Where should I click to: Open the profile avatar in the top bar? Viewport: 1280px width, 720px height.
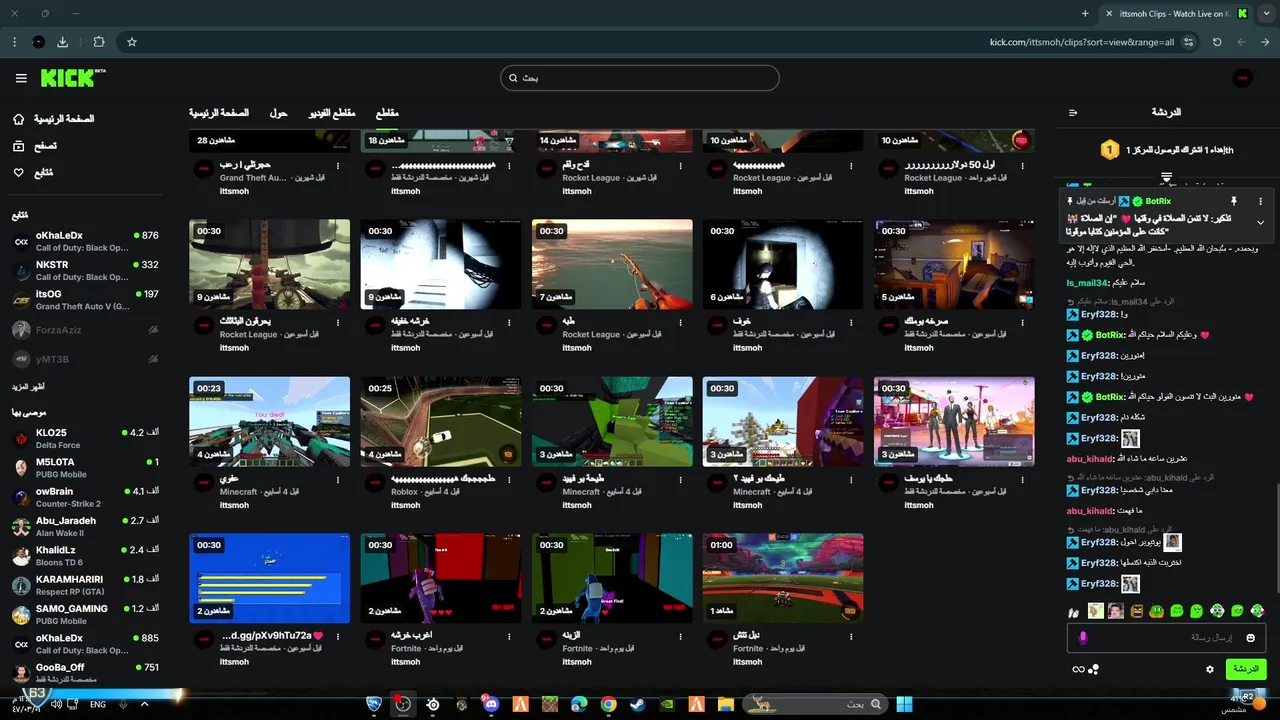(x=1242, y=78)
